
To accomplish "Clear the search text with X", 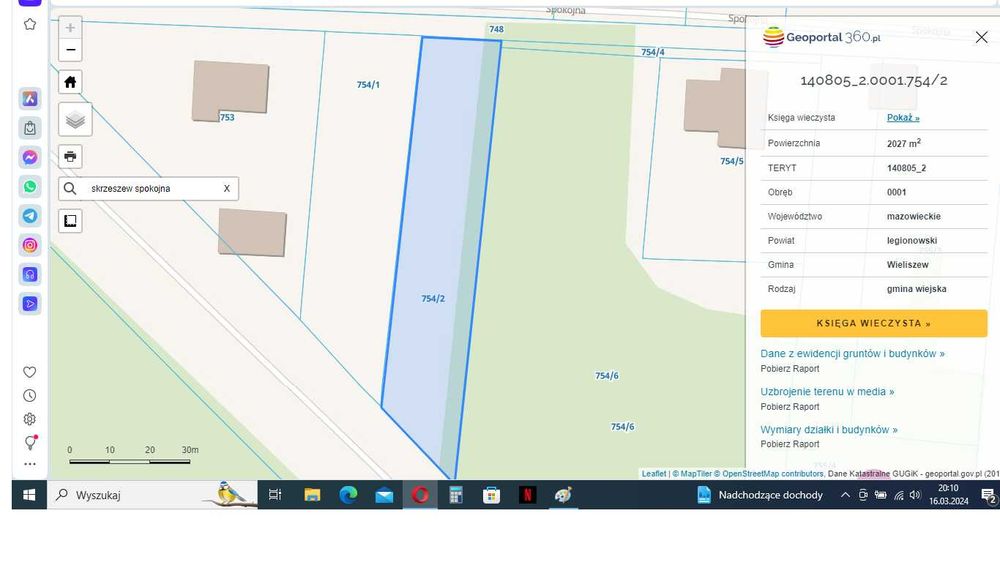I will pos(226,189).
